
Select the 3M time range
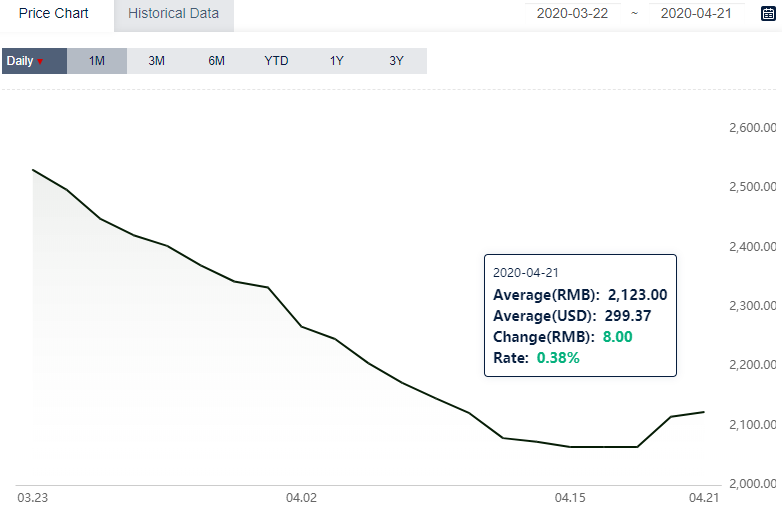tap(157, 61)
